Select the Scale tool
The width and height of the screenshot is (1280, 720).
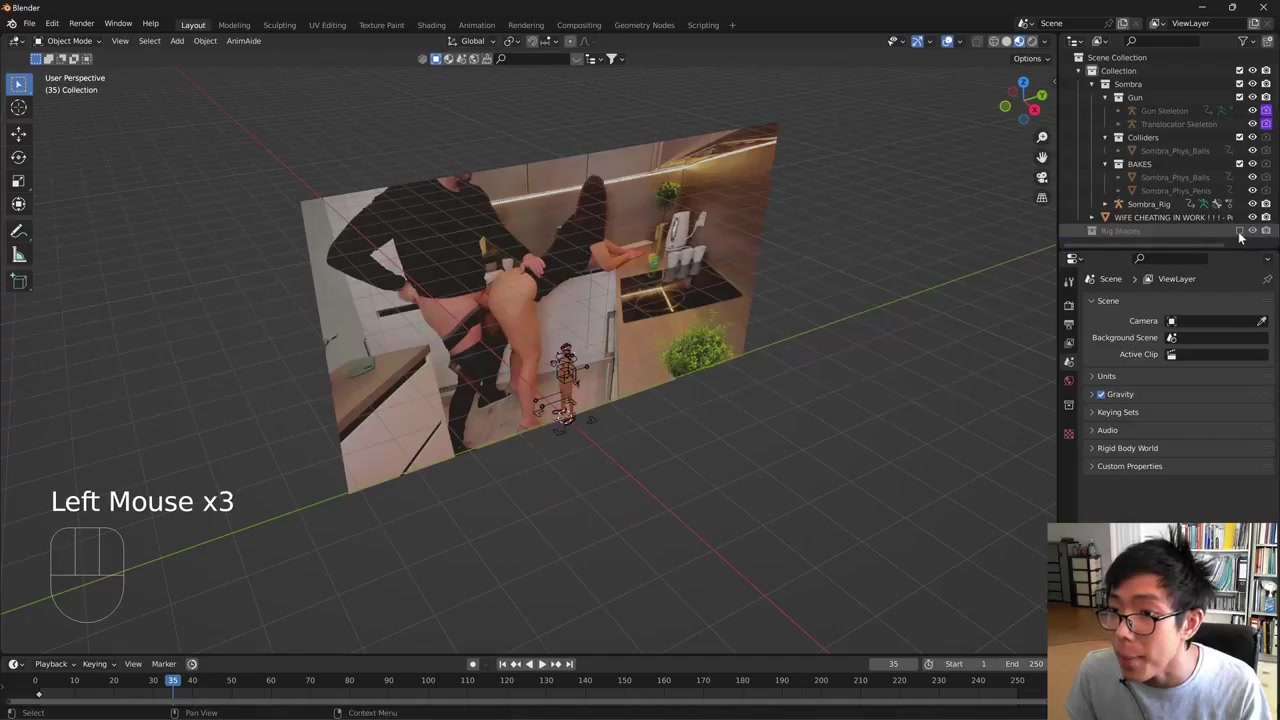18,181
